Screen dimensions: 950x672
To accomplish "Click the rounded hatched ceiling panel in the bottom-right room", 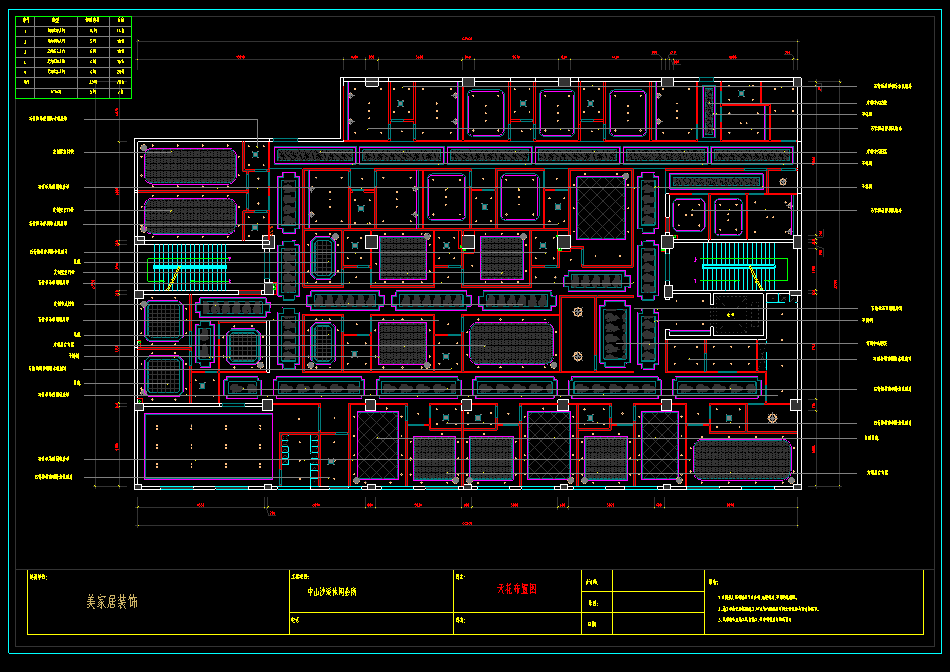I will 742,459.
